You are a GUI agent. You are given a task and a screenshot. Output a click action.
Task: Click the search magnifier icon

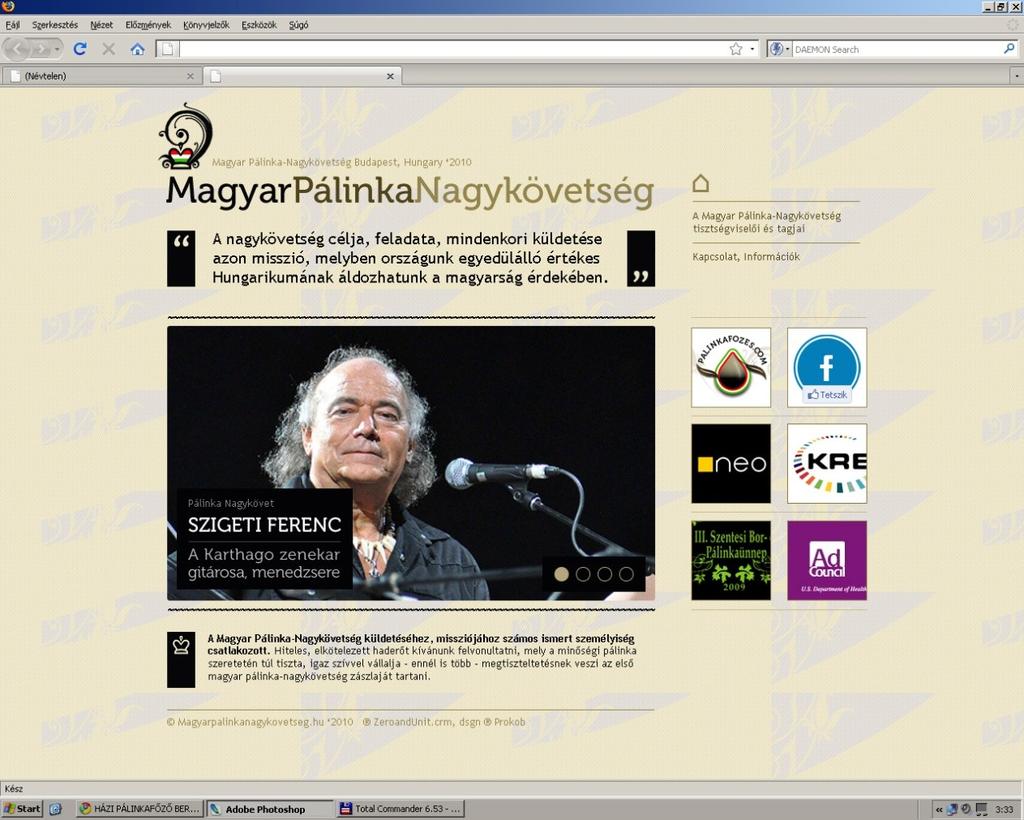point(1009,49)
